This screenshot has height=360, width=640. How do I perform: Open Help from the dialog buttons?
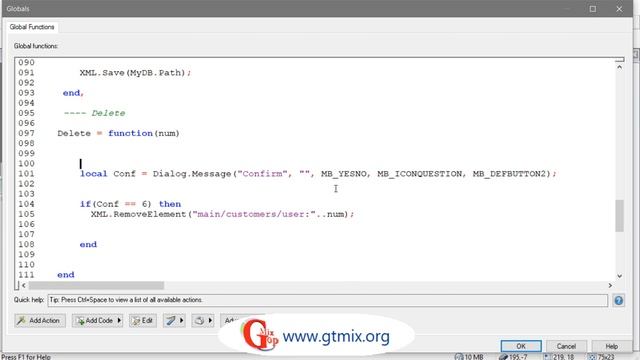(611, 346)
